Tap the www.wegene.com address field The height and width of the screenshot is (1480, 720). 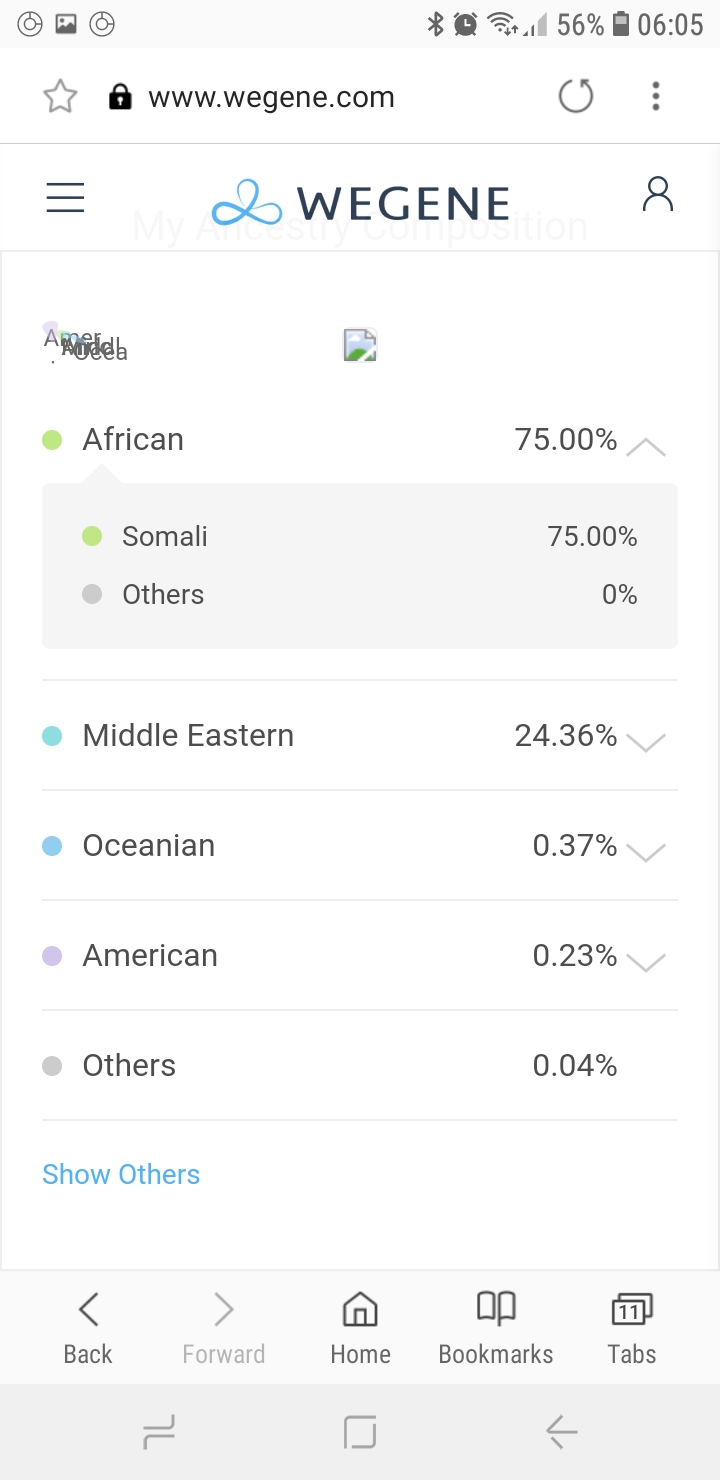tap(271, 97)
